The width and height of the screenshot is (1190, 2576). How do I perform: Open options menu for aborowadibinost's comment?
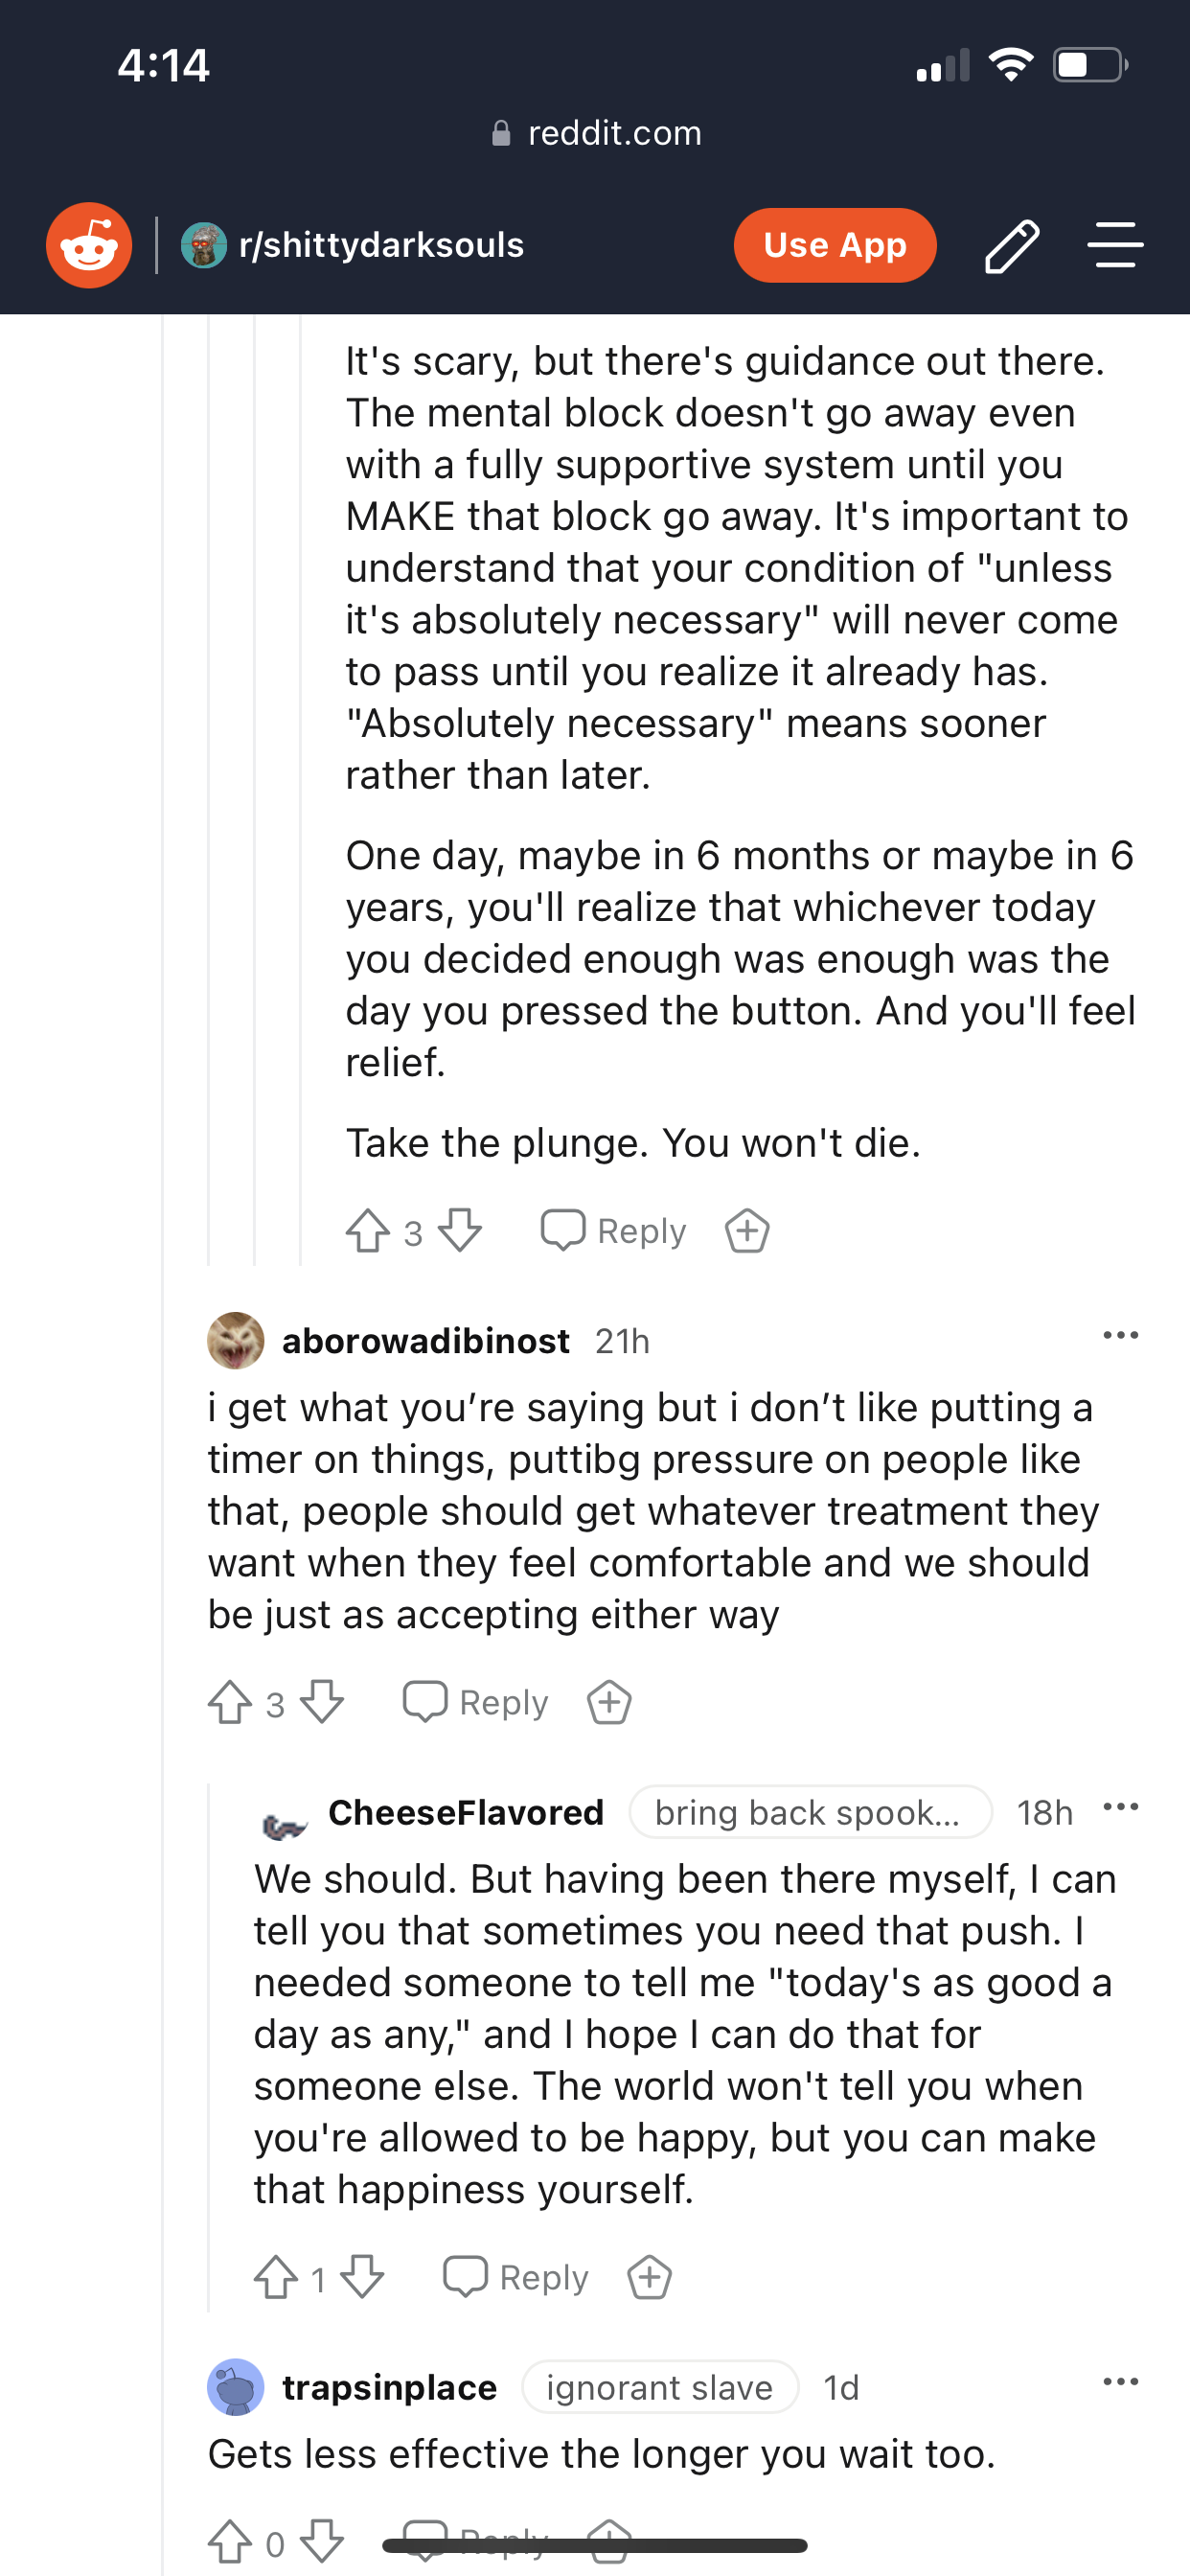coord(1120,1336)
